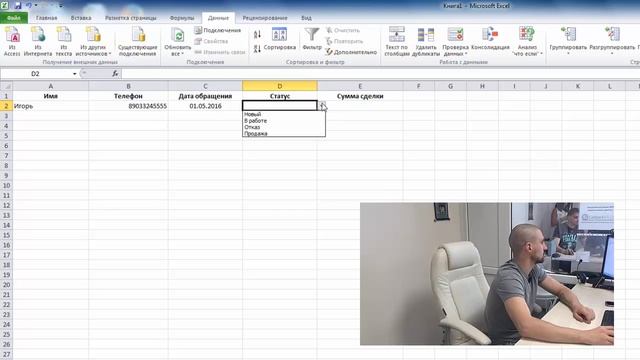Select the date cell 01.05.2016
The width and height of the screenshot is (640, 360).
click(205, 106)
